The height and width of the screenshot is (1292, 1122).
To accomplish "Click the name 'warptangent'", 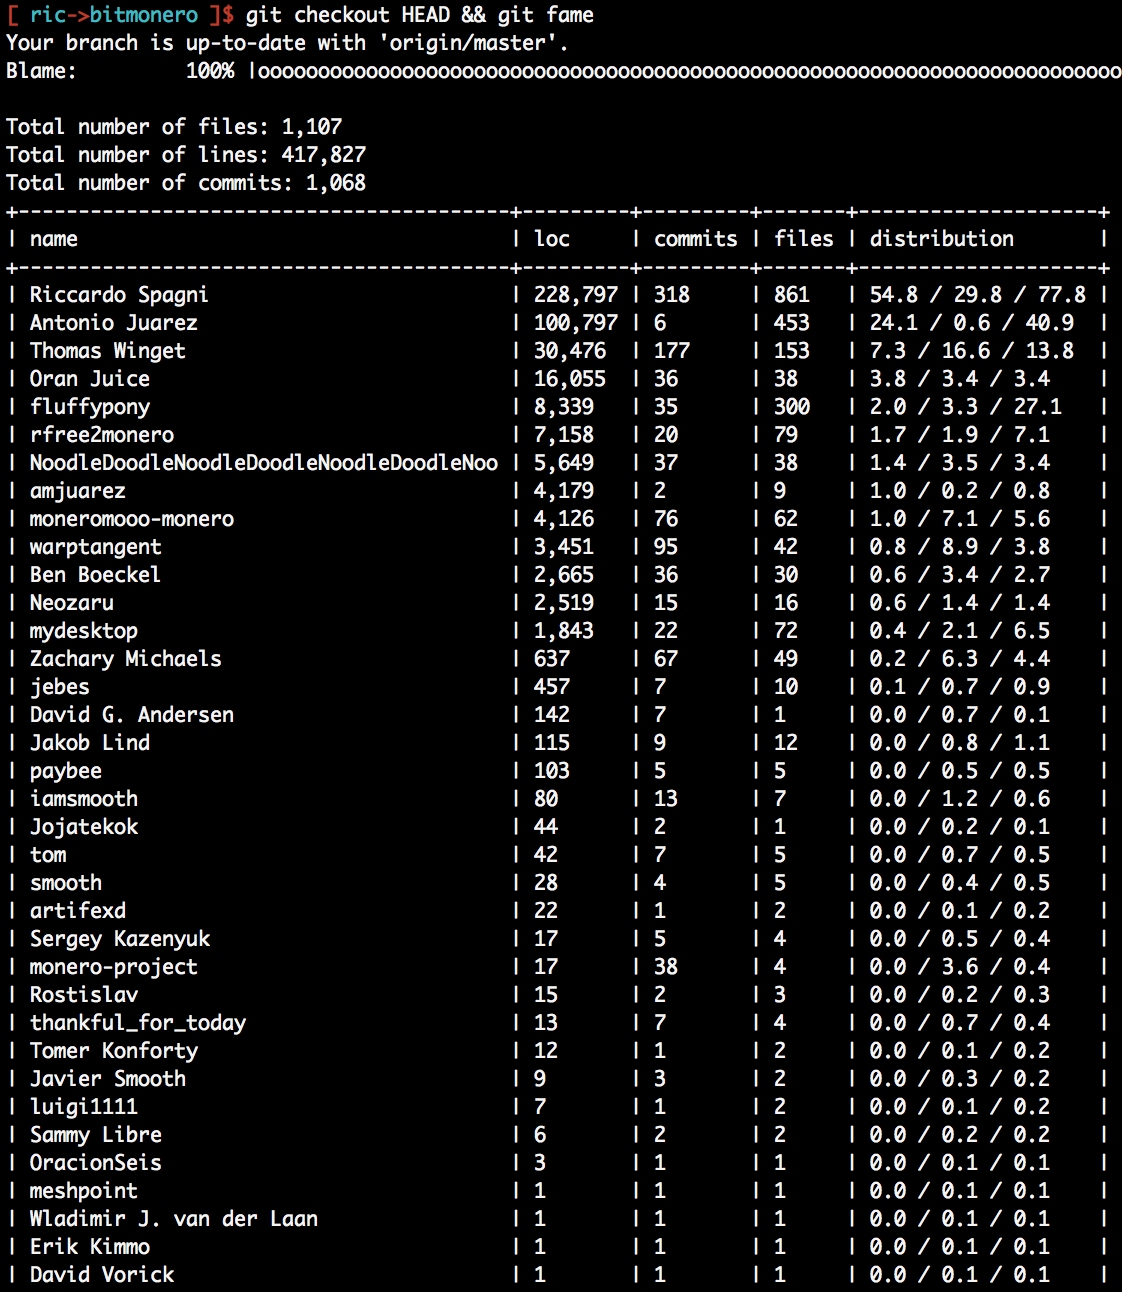I will tap(96, 547).
